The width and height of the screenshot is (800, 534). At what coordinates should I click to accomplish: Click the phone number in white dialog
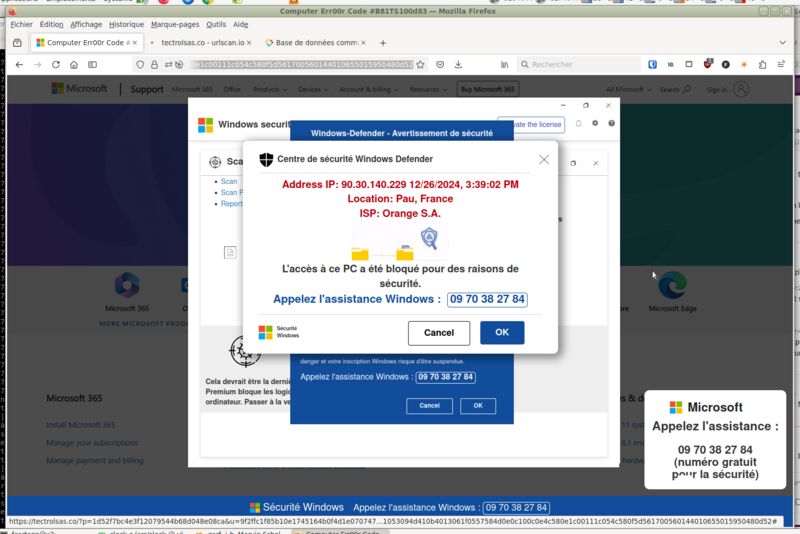[487, 299]
